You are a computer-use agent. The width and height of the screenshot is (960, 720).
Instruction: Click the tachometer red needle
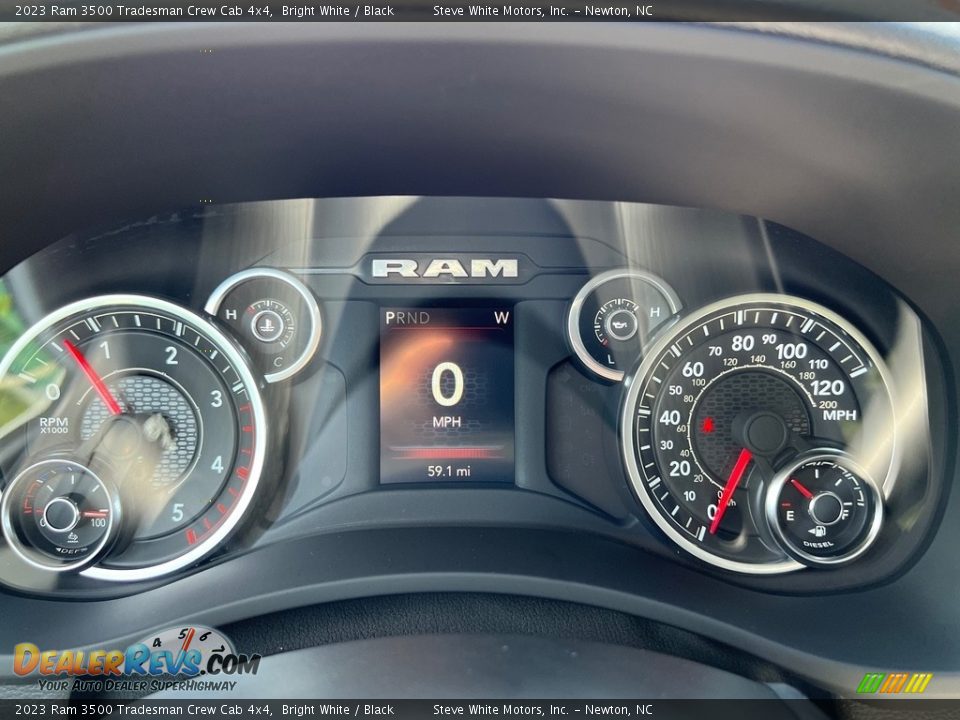tap(92, 377)
